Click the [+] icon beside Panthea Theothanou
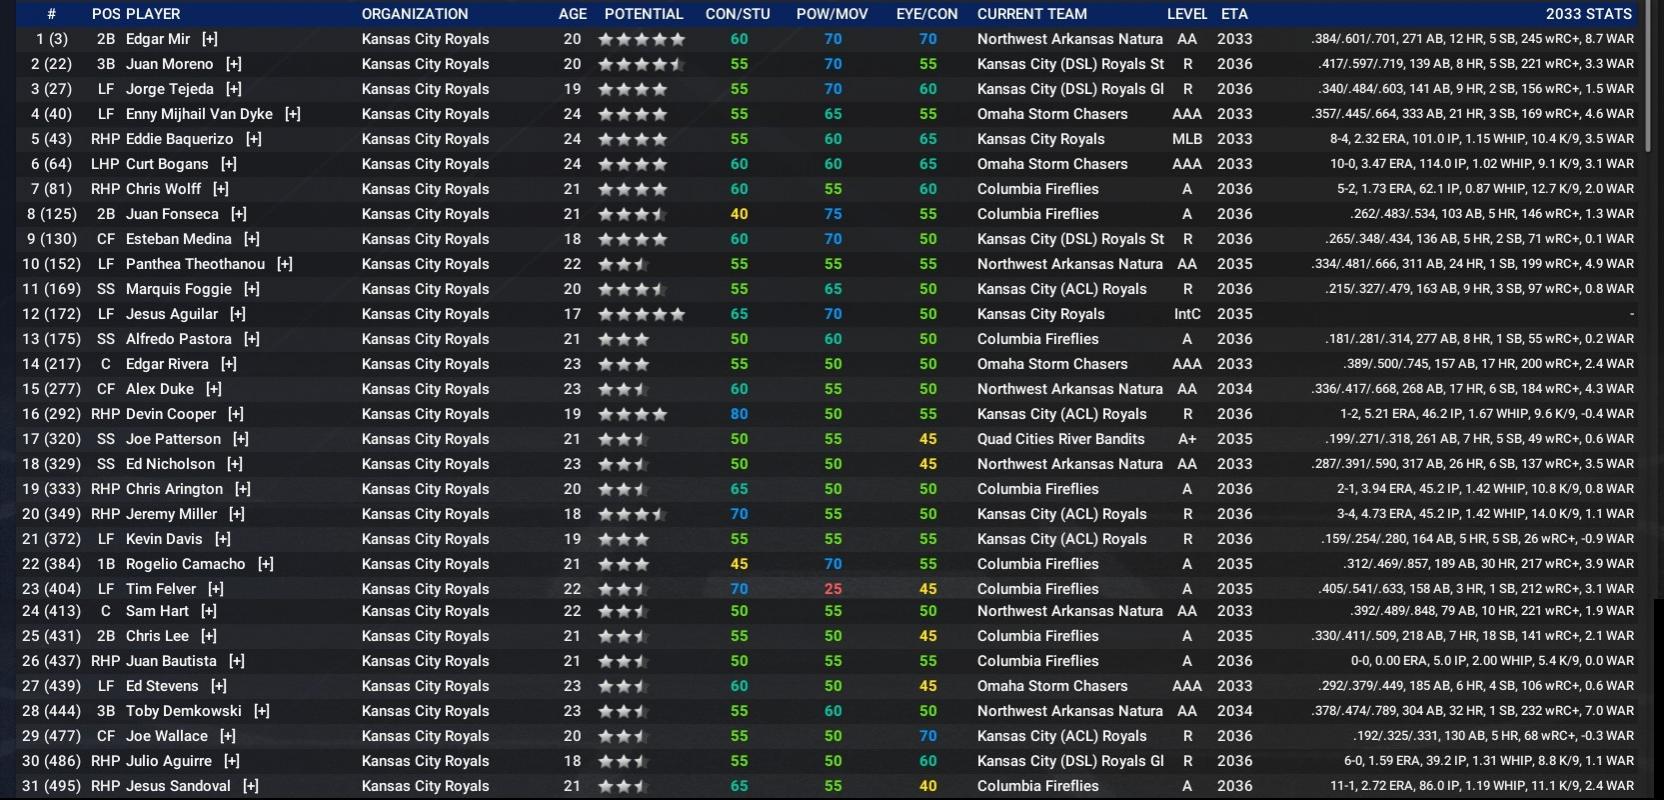 (285, 264)
